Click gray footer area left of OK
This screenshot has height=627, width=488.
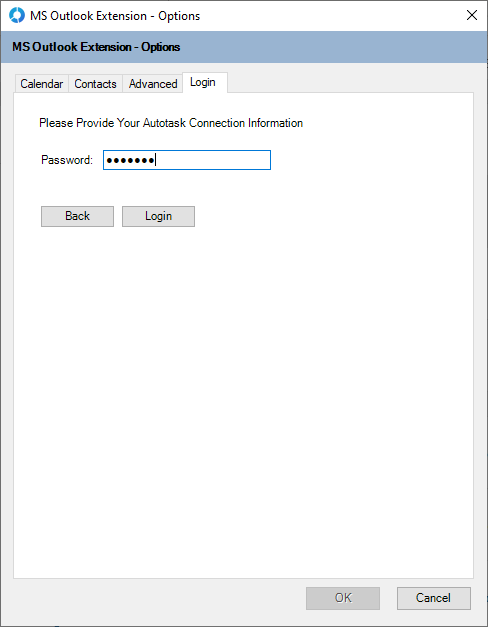click(160, 598)
